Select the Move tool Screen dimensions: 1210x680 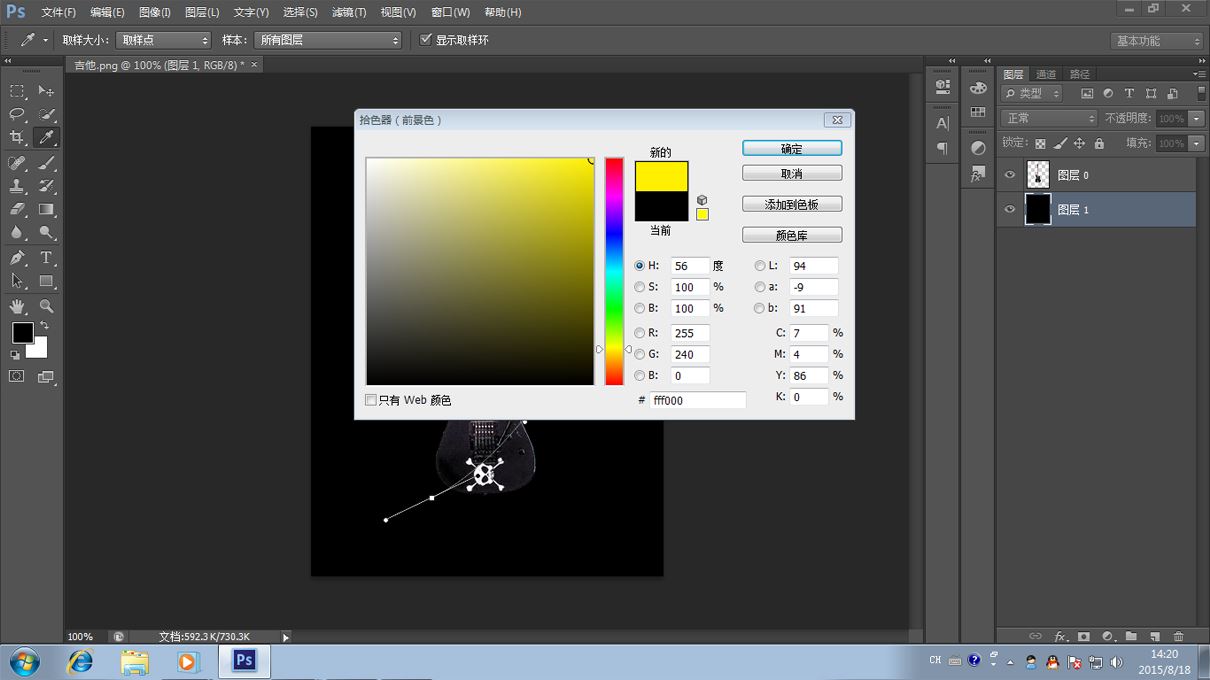click(46, 91)
